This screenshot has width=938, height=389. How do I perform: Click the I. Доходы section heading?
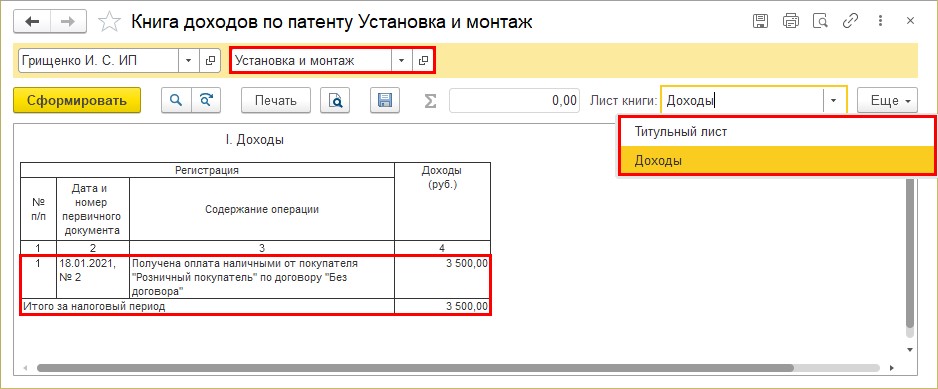tap(254, 140)
